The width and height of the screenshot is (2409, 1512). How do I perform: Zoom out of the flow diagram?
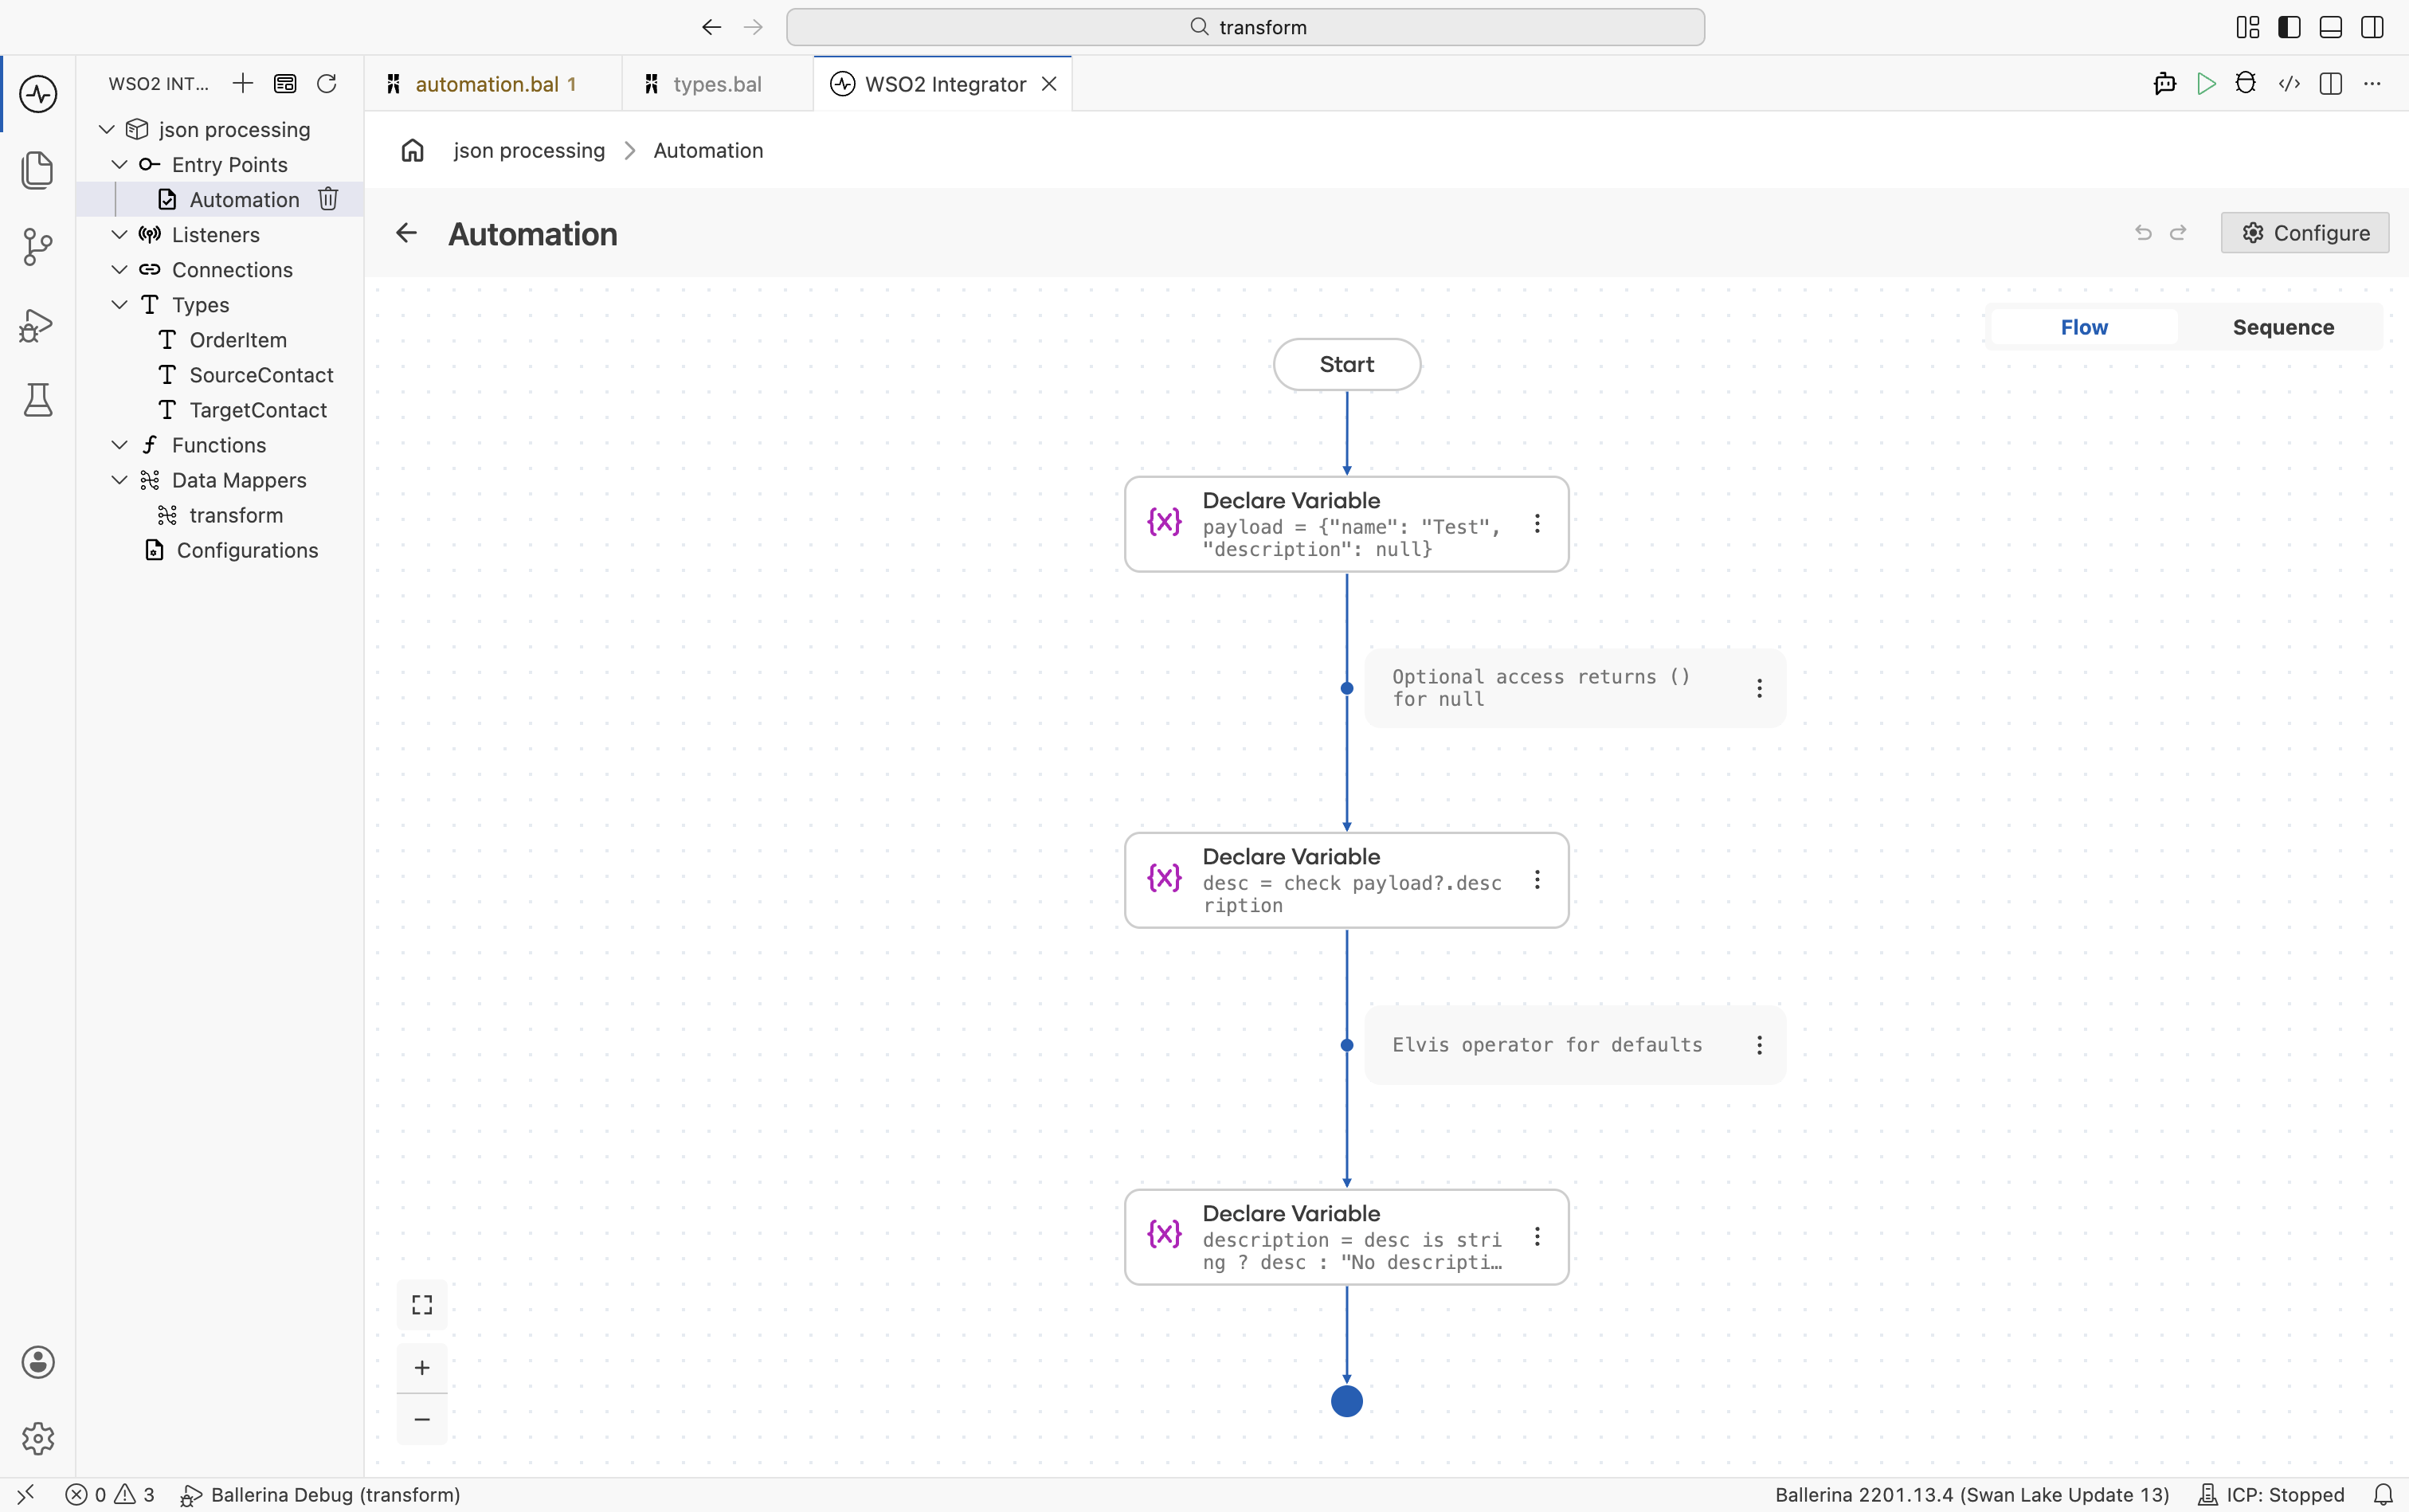pos(422,1419)
